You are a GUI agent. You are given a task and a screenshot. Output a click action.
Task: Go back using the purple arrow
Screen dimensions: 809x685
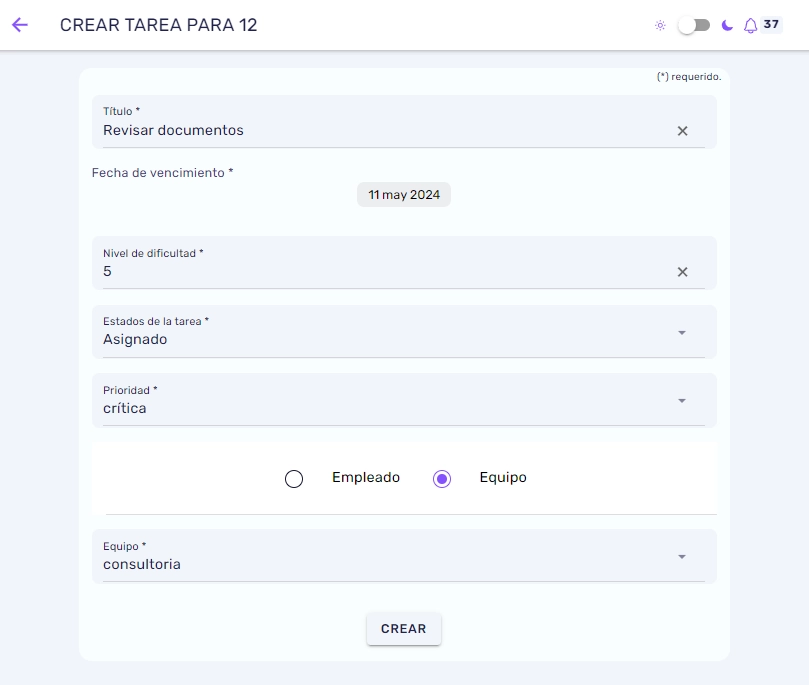(x=20, y=25)
